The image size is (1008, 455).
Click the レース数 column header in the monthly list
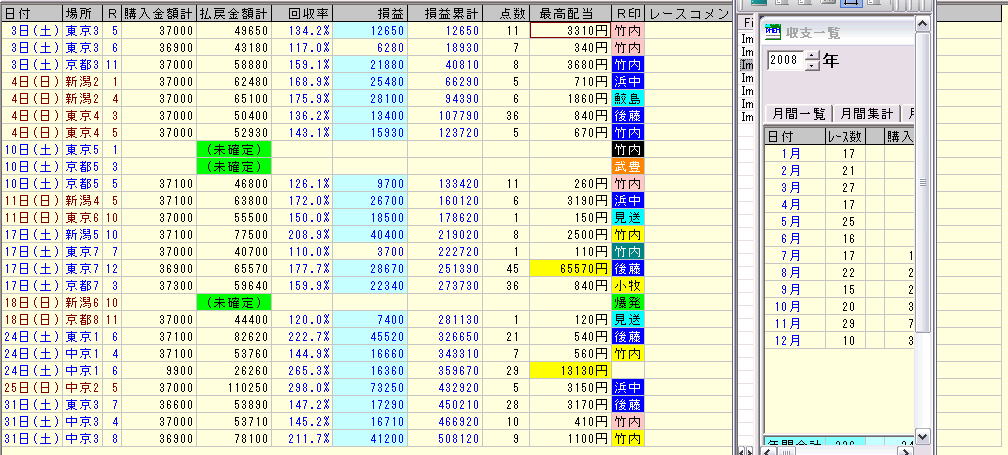pos(845,136)
